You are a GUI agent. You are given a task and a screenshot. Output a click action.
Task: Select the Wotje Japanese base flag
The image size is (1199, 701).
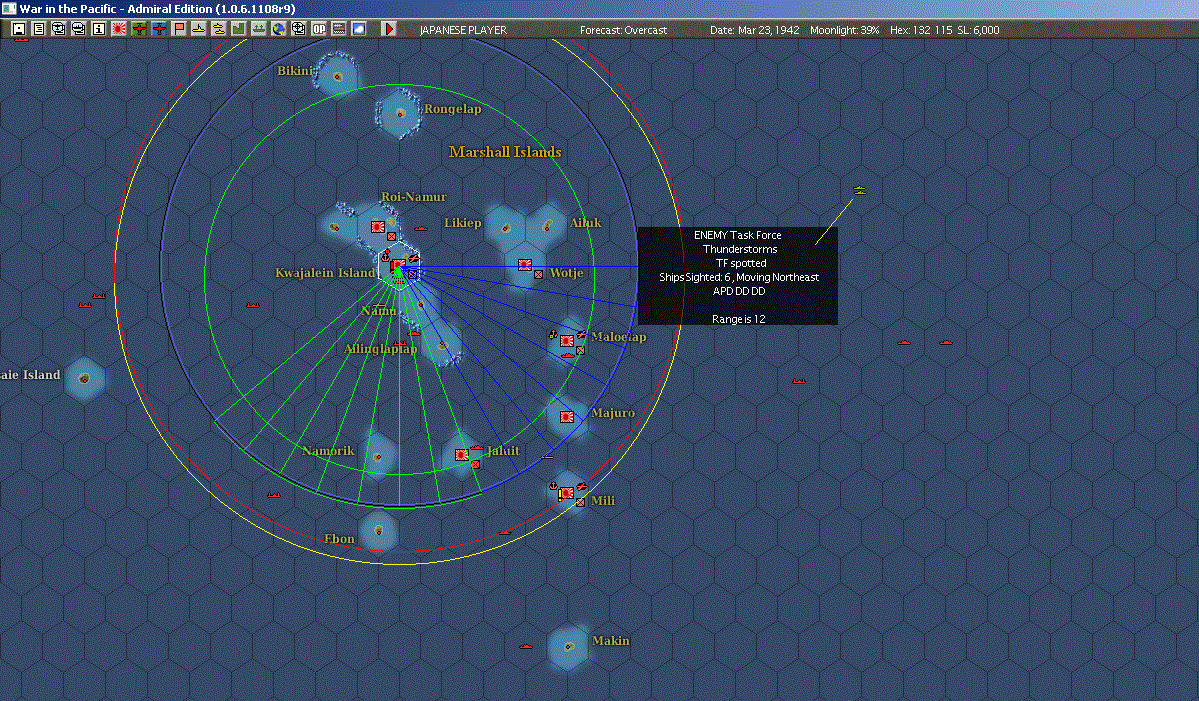click(525, 265)
